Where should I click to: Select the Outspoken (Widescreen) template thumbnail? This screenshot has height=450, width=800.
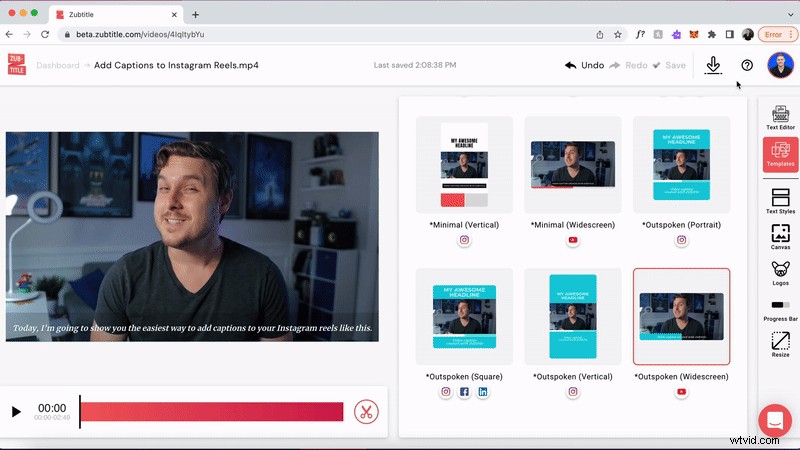tap(682, 316)
